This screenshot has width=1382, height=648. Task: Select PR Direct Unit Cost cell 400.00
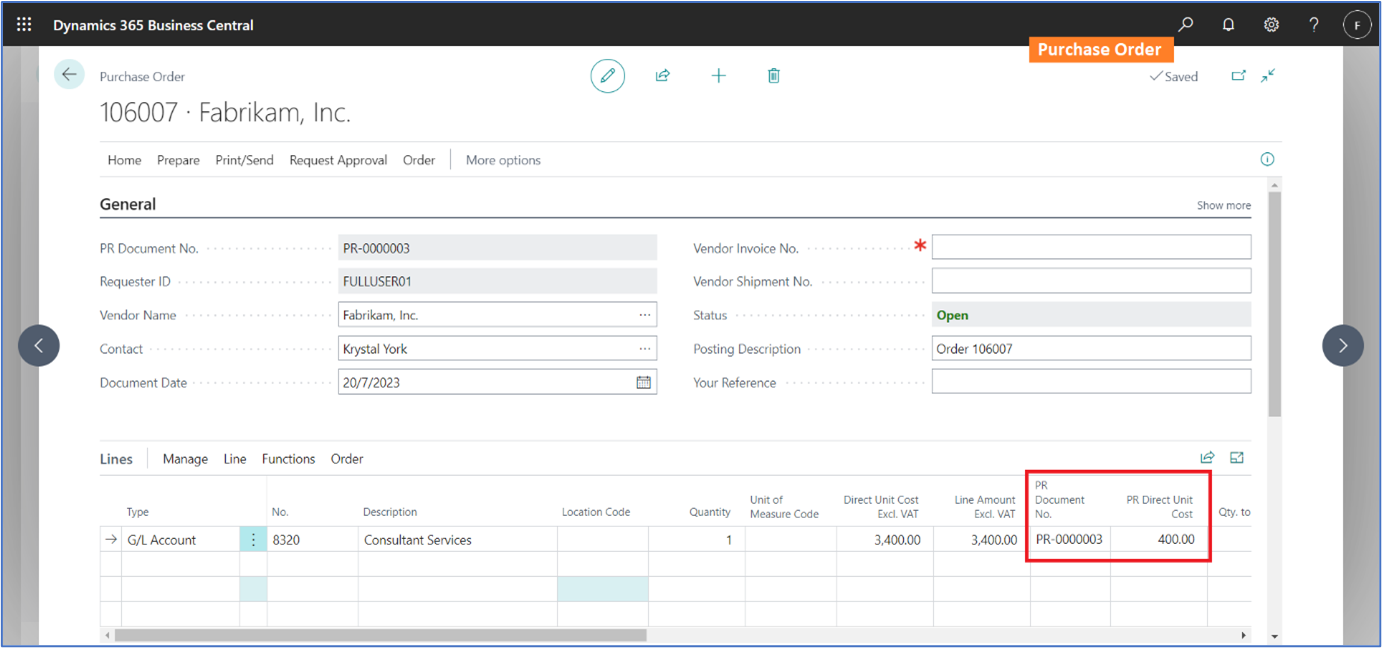point(1158,539)
